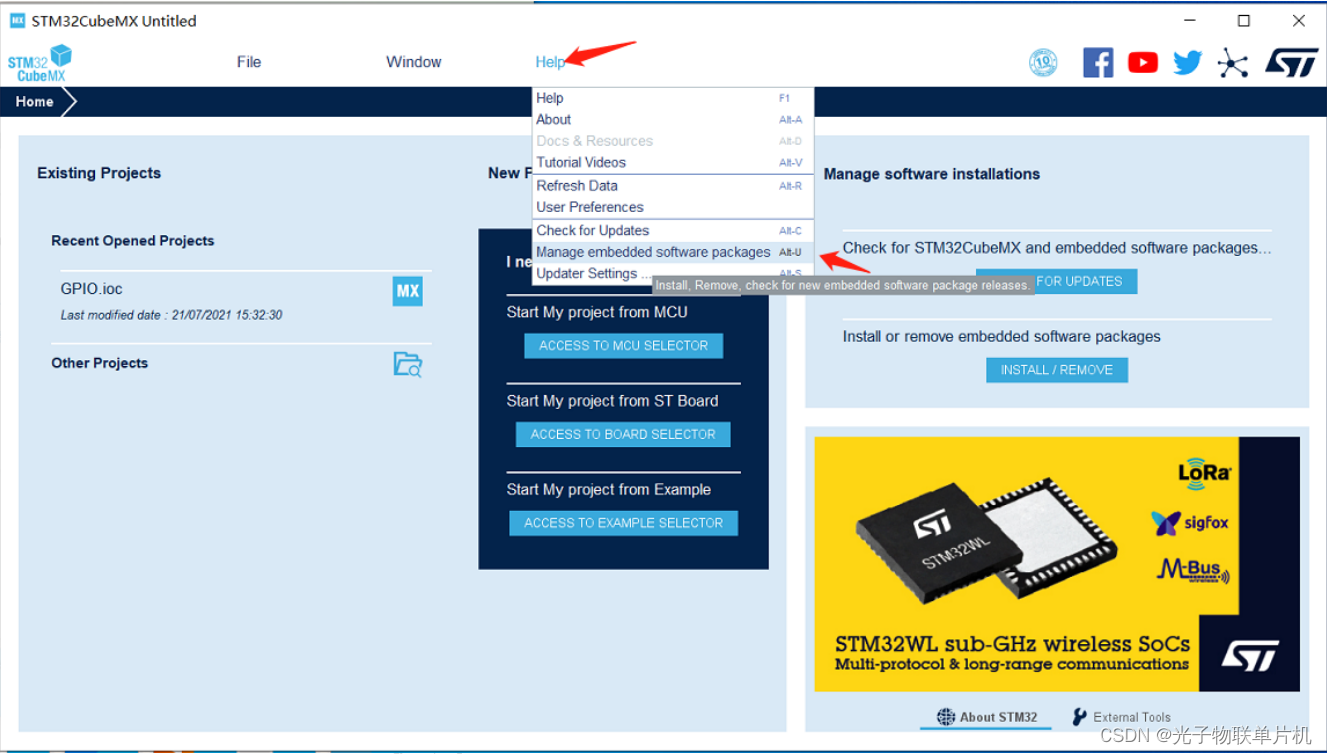Open the File menu
The width and height of the screenshot is (1327, 754).
point(249,62)
